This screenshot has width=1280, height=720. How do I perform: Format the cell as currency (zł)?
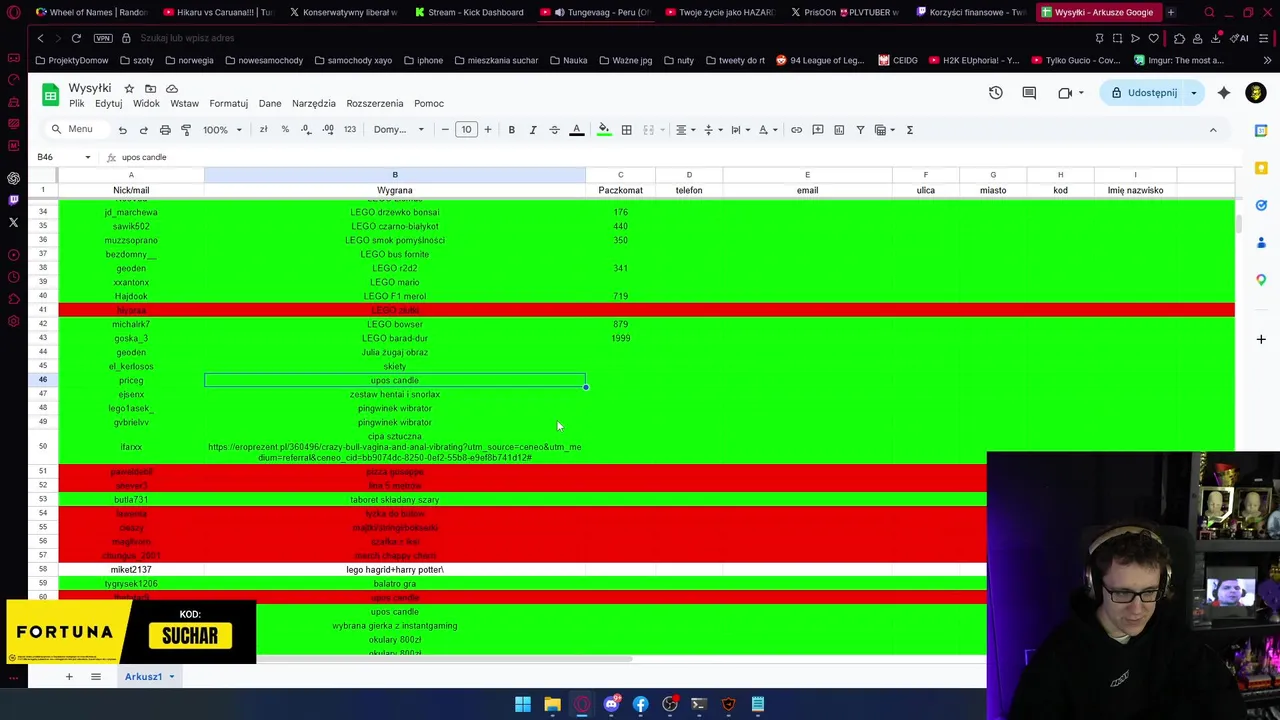[x=263, y=130]
